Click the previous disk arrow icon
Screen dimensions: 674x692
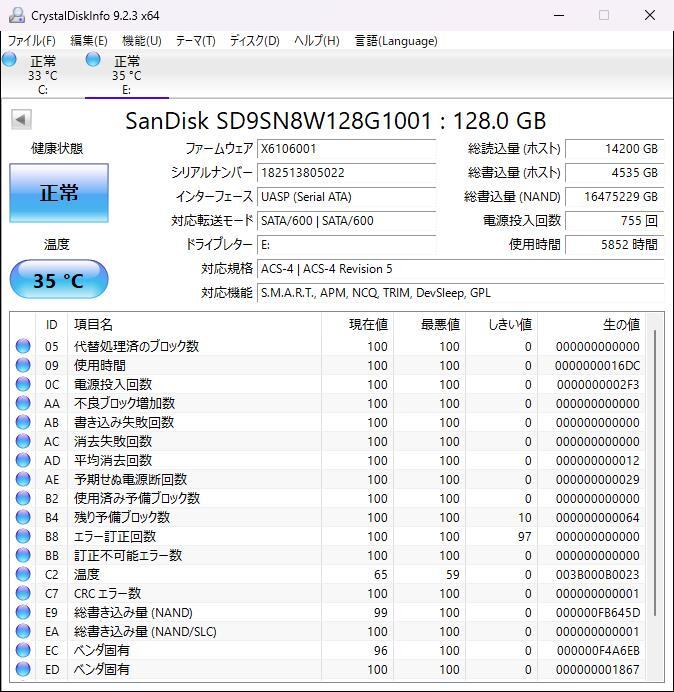(x=21, y=120)
